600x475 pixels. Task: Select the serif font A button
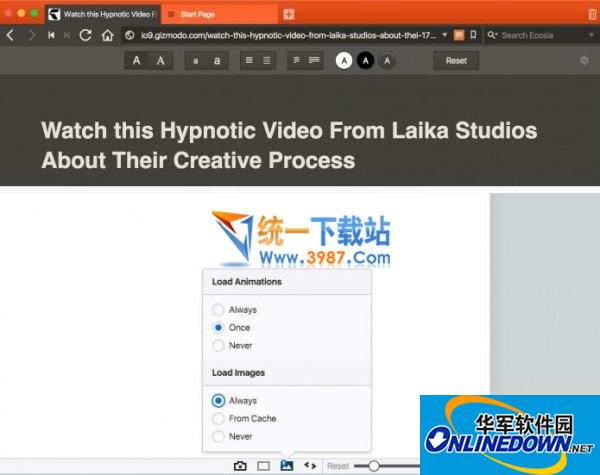click(161, 60)
